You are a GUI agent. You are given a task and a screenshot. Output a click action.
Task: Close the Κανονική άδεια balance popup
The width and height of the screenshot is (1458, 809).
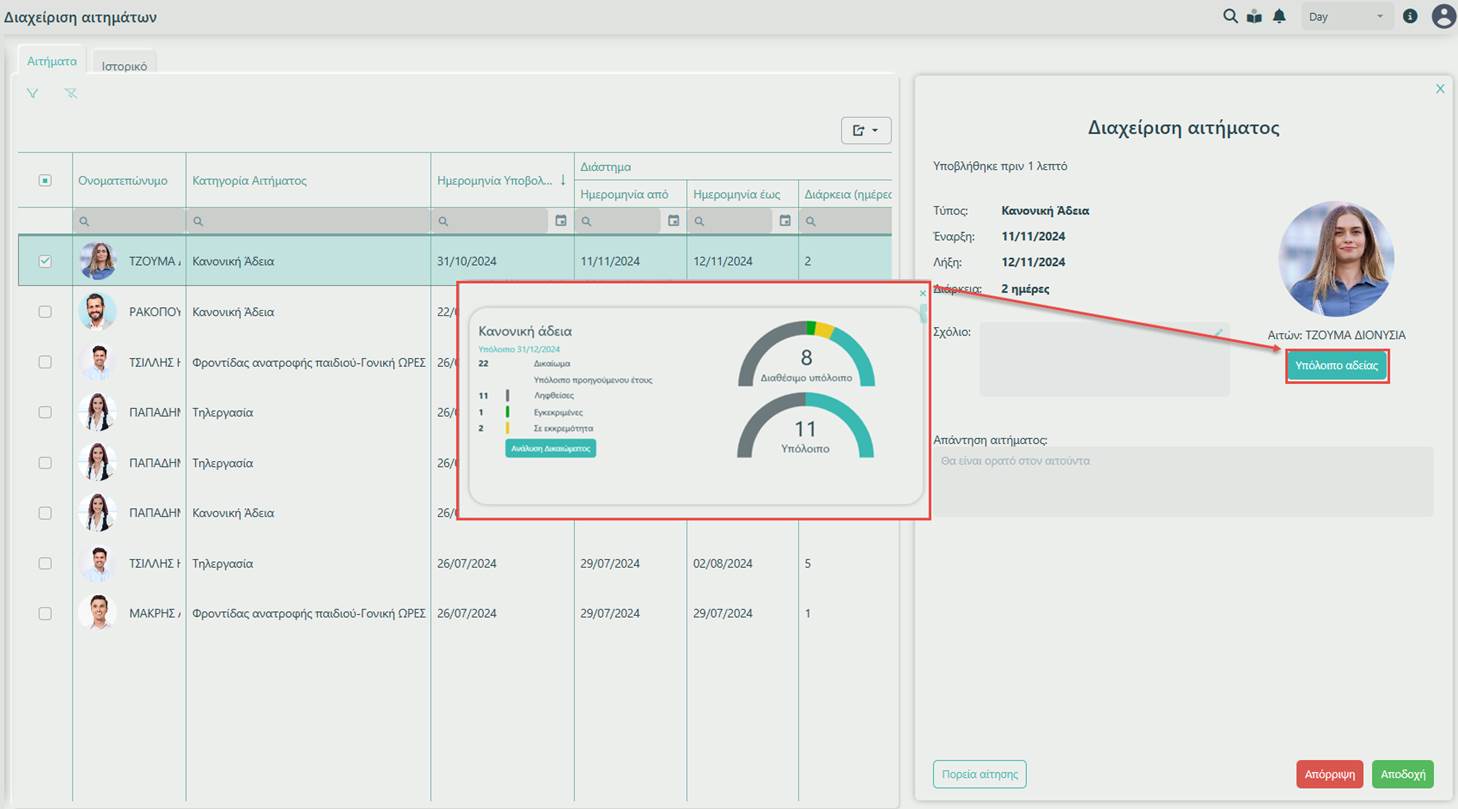pyautogui.click(x=922, y=293)
